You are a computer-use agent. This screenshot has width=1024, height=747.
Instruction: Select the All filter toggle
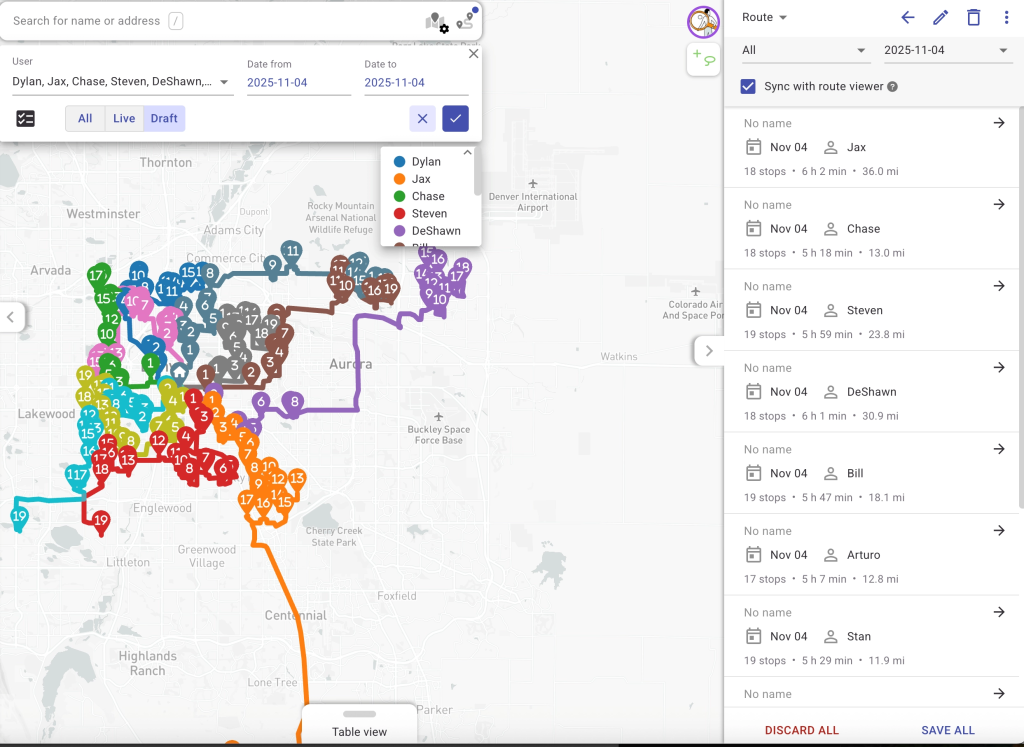click(85, 119)
